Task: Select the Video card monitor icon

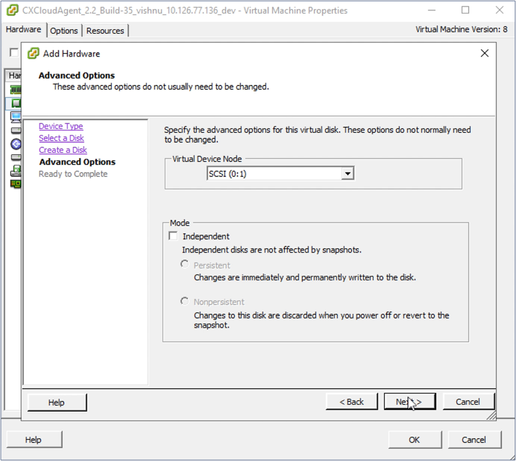Action: 16,117
